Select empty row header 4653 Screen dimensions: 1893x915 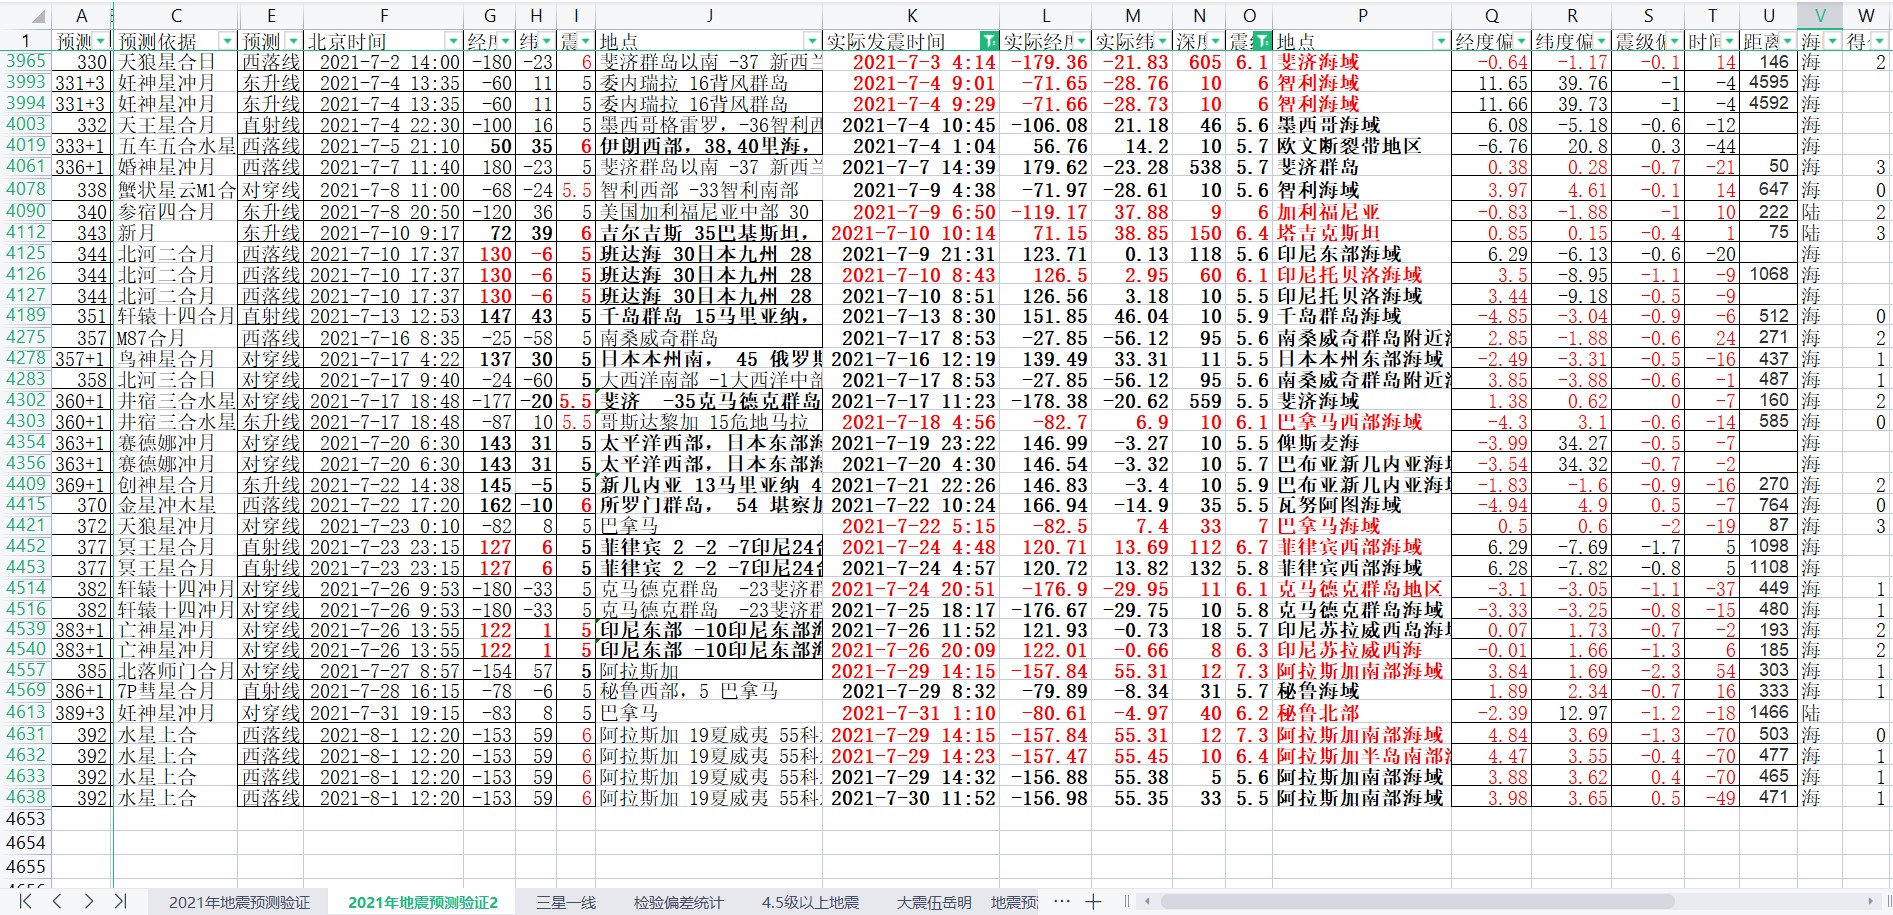[25, 819]
